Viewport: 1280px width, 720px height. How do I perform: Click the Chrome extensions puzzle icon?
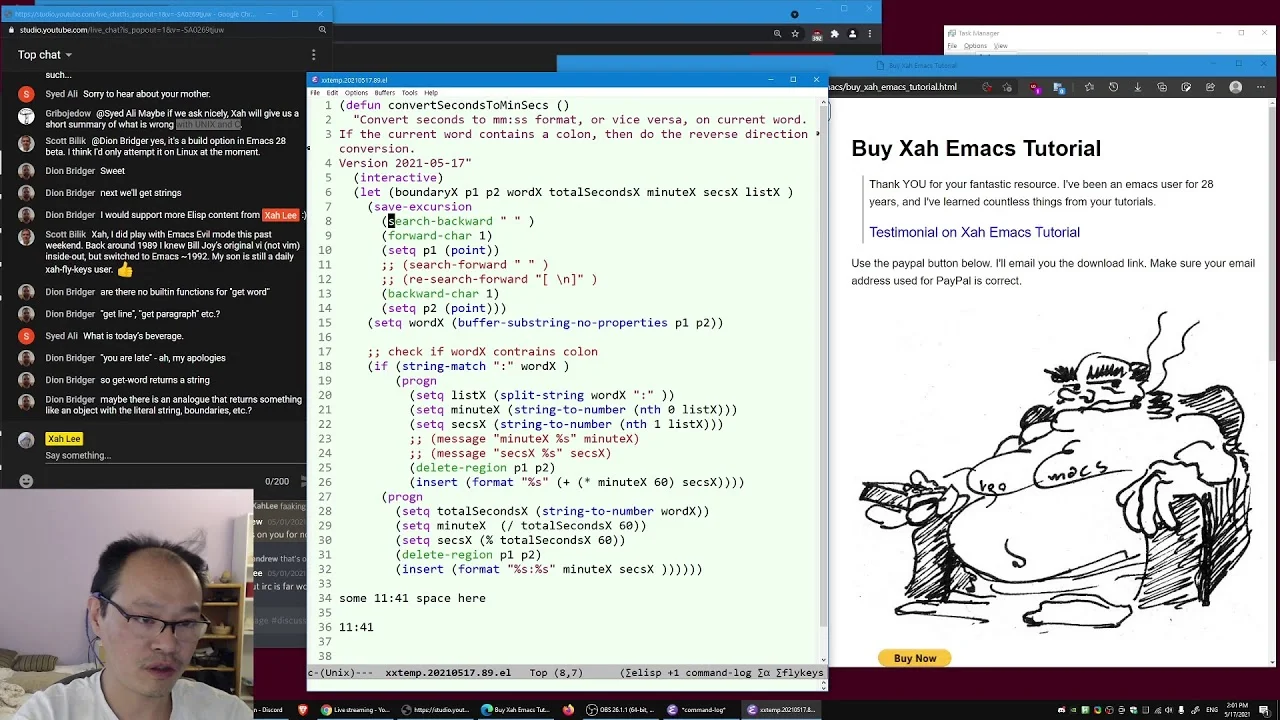pyautogui.click(x=834, y=34)
